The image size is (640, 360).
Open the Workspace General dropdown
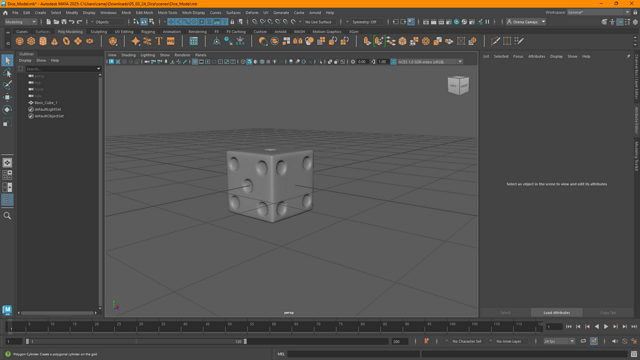click(598, 12)
